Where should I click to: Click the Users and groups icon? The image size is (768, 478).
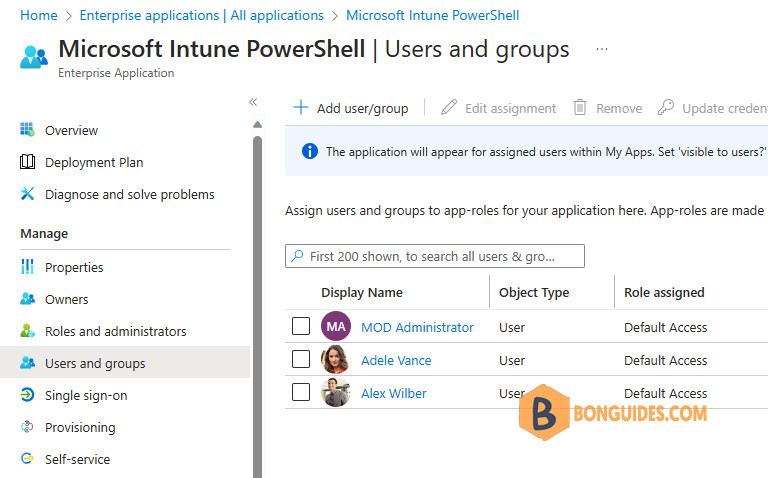(27, 363)
